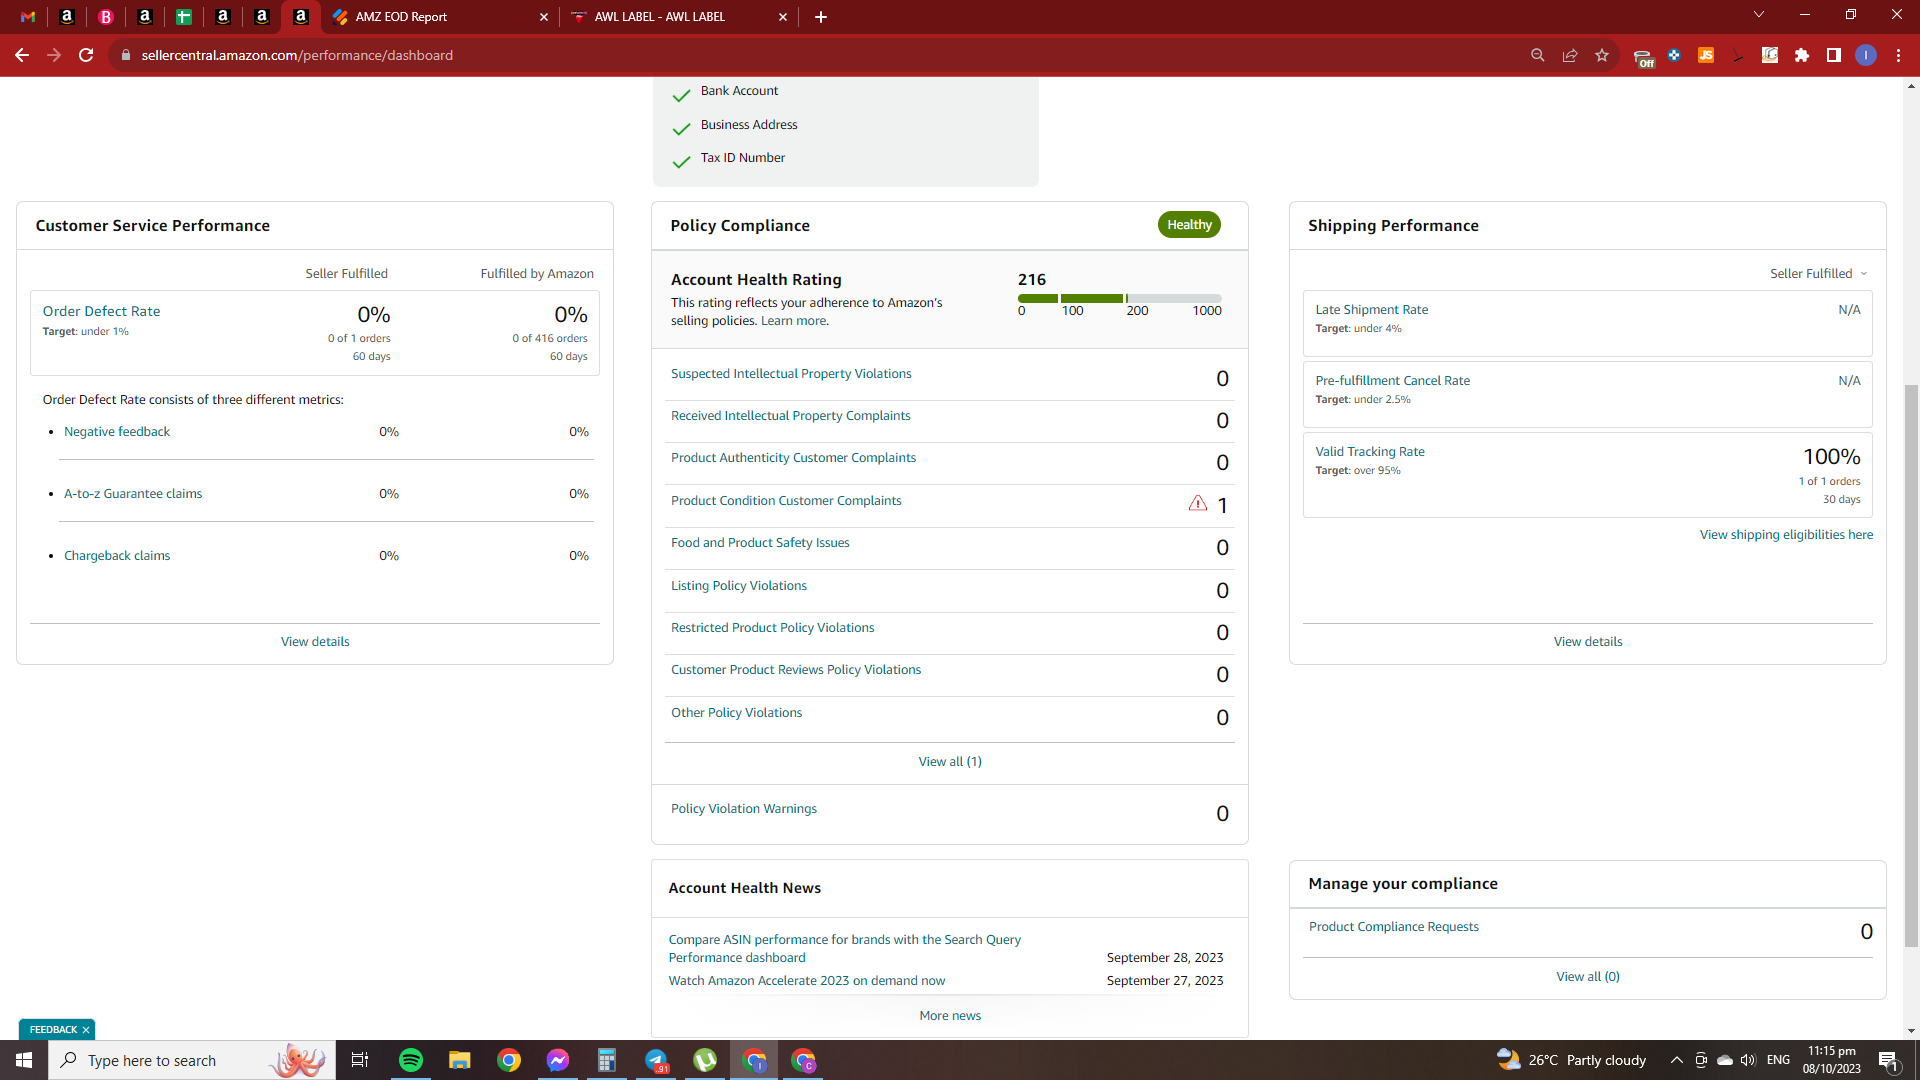This screenshot has height=1080, width=1920.
Task: Click the extension showing Off badge
Action: pyautogui.click(x=1643, y=57)
